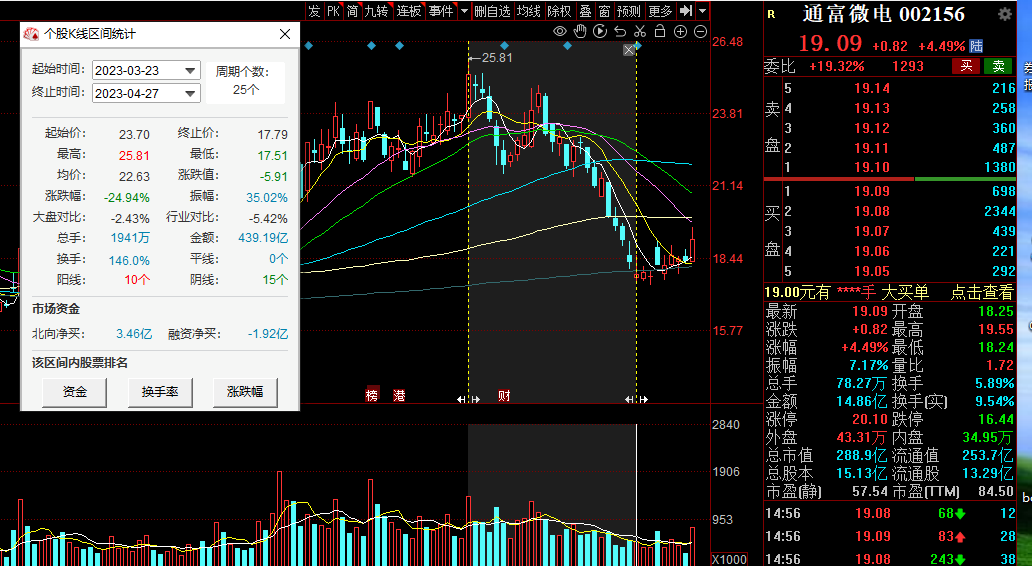Click the 资金 ranking button
This screenshot has height=566, width=1032.
click(x=74, y=392)
